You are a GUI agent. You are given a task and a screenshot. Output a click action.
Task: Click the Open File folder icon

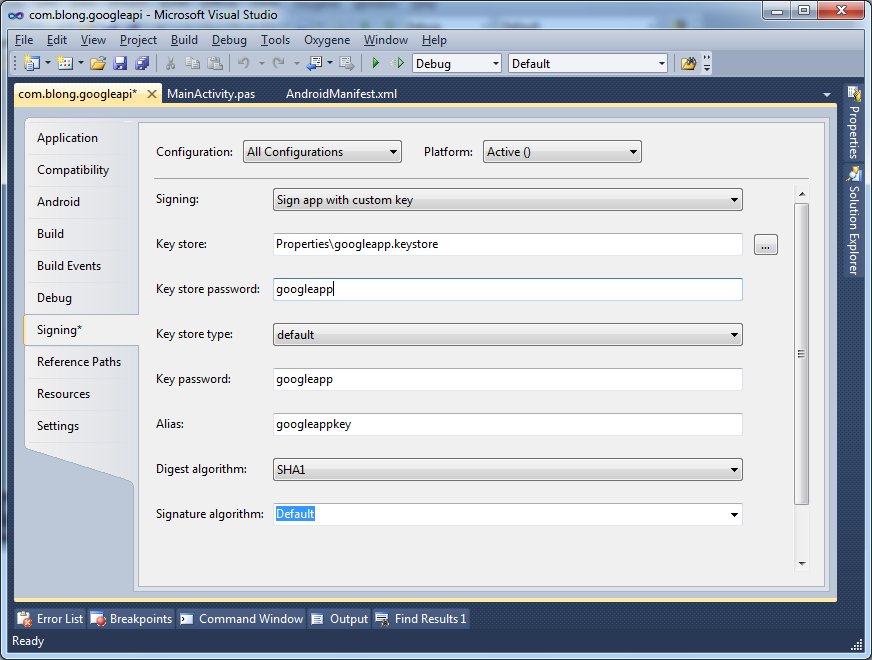(x=98, y=64)
